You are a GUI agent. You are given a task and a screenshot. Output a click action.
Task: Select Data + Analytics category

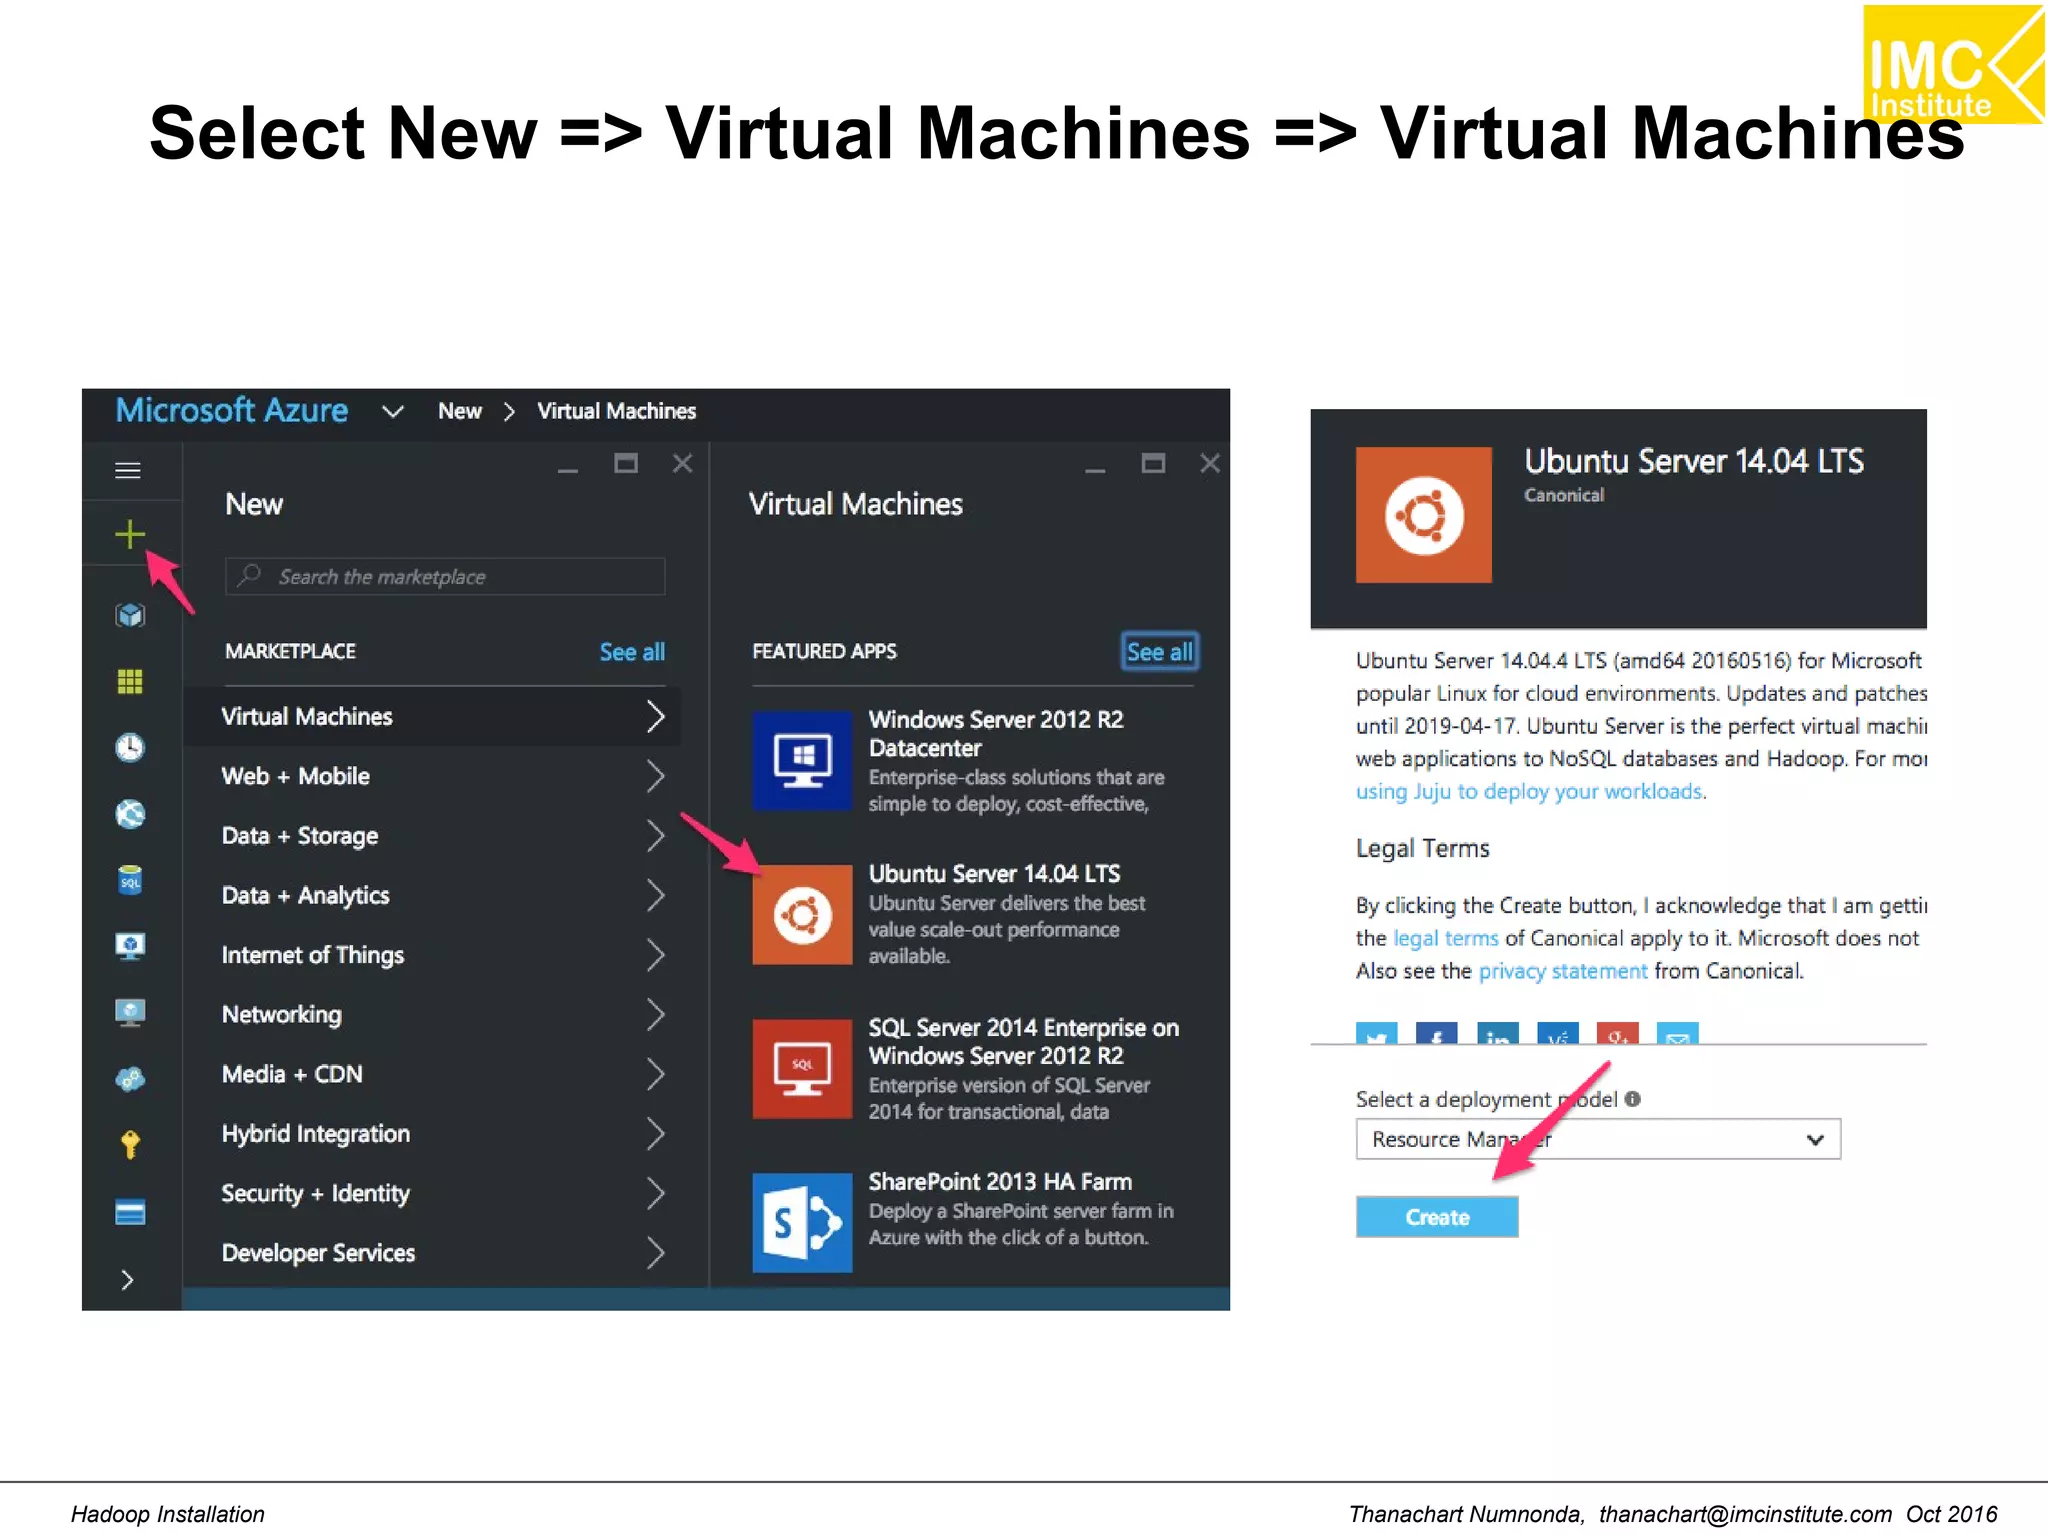pyautogui.click(x=432, y=895)
